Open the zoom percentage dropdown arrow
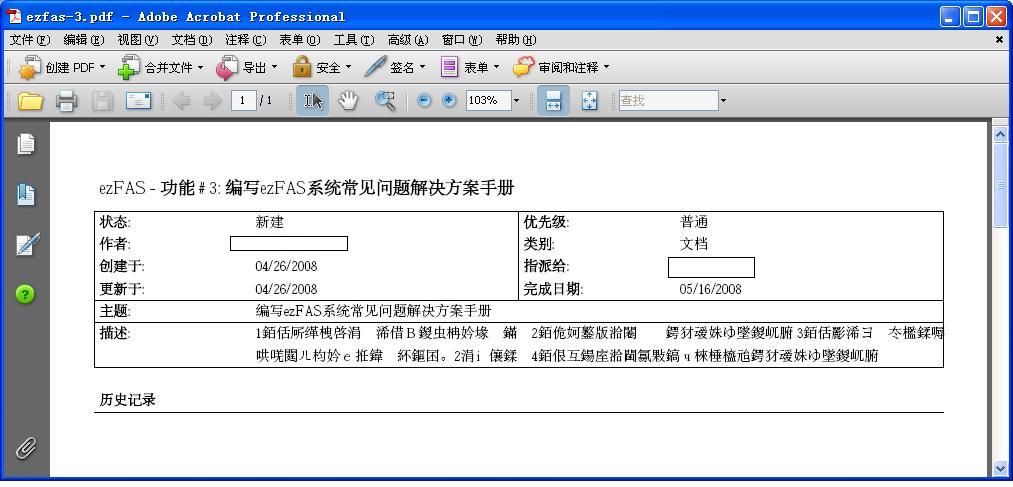Image resolution: width=1013 pixels, height=487 pixels. (516, 101)
